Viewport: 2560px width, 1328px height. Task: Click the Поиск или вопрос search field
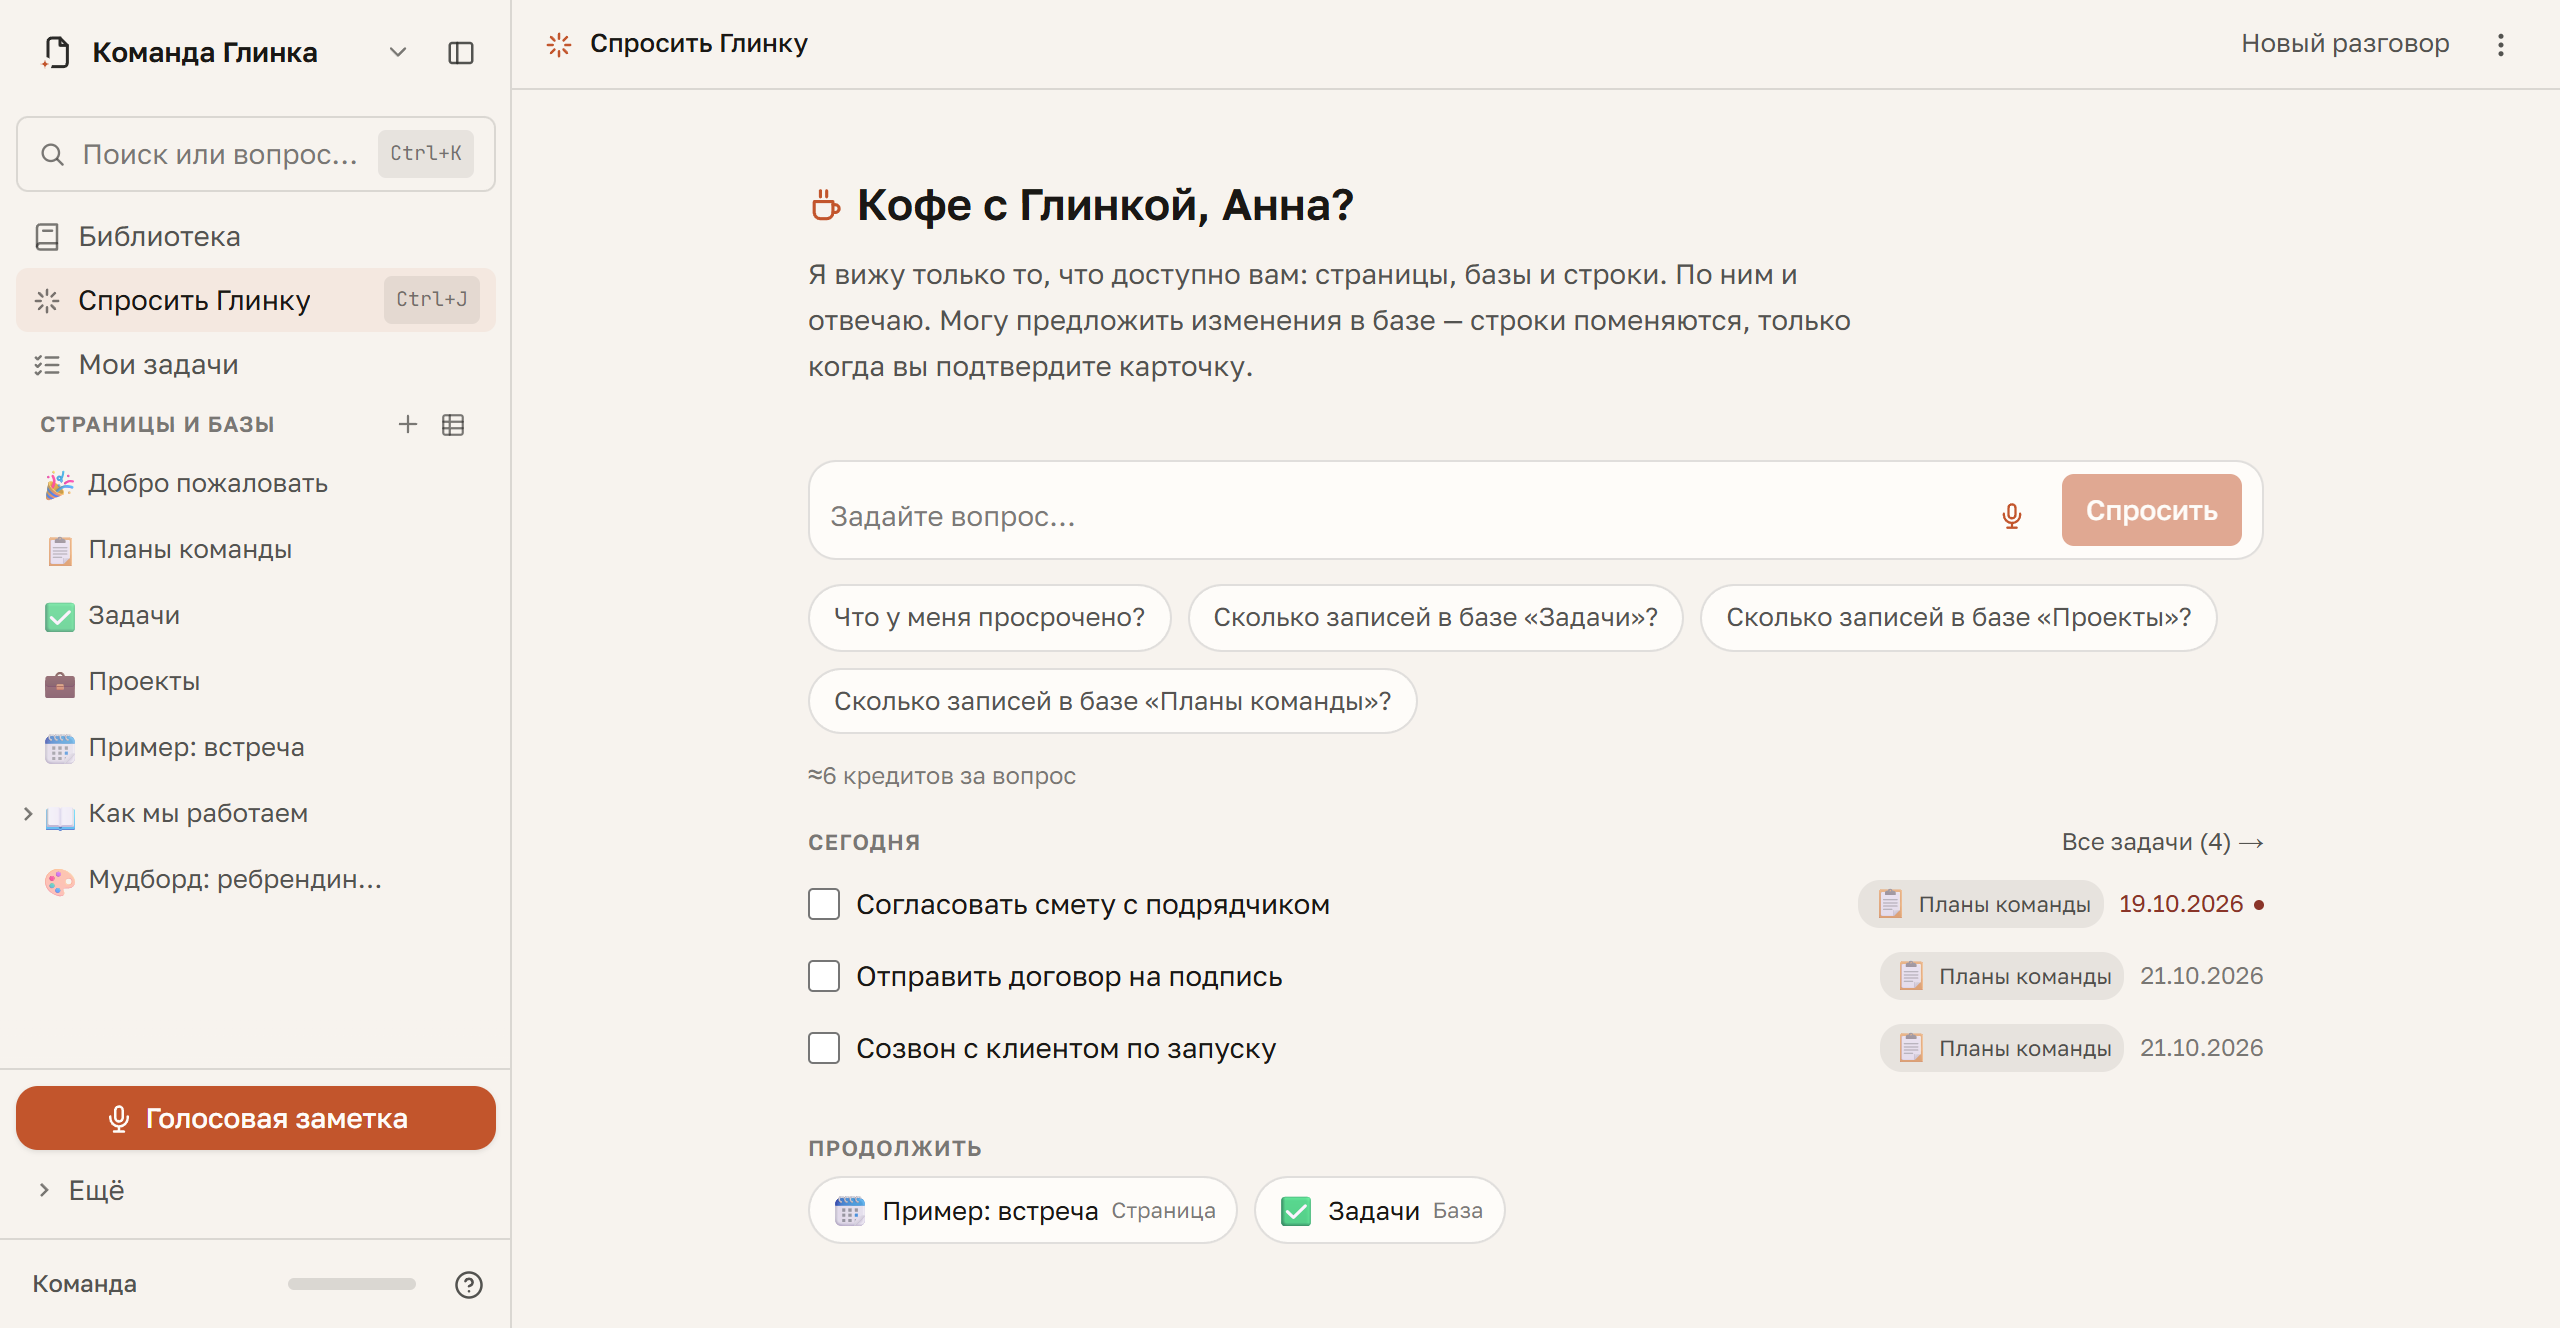pyautogui.click(x=256, y=154)
